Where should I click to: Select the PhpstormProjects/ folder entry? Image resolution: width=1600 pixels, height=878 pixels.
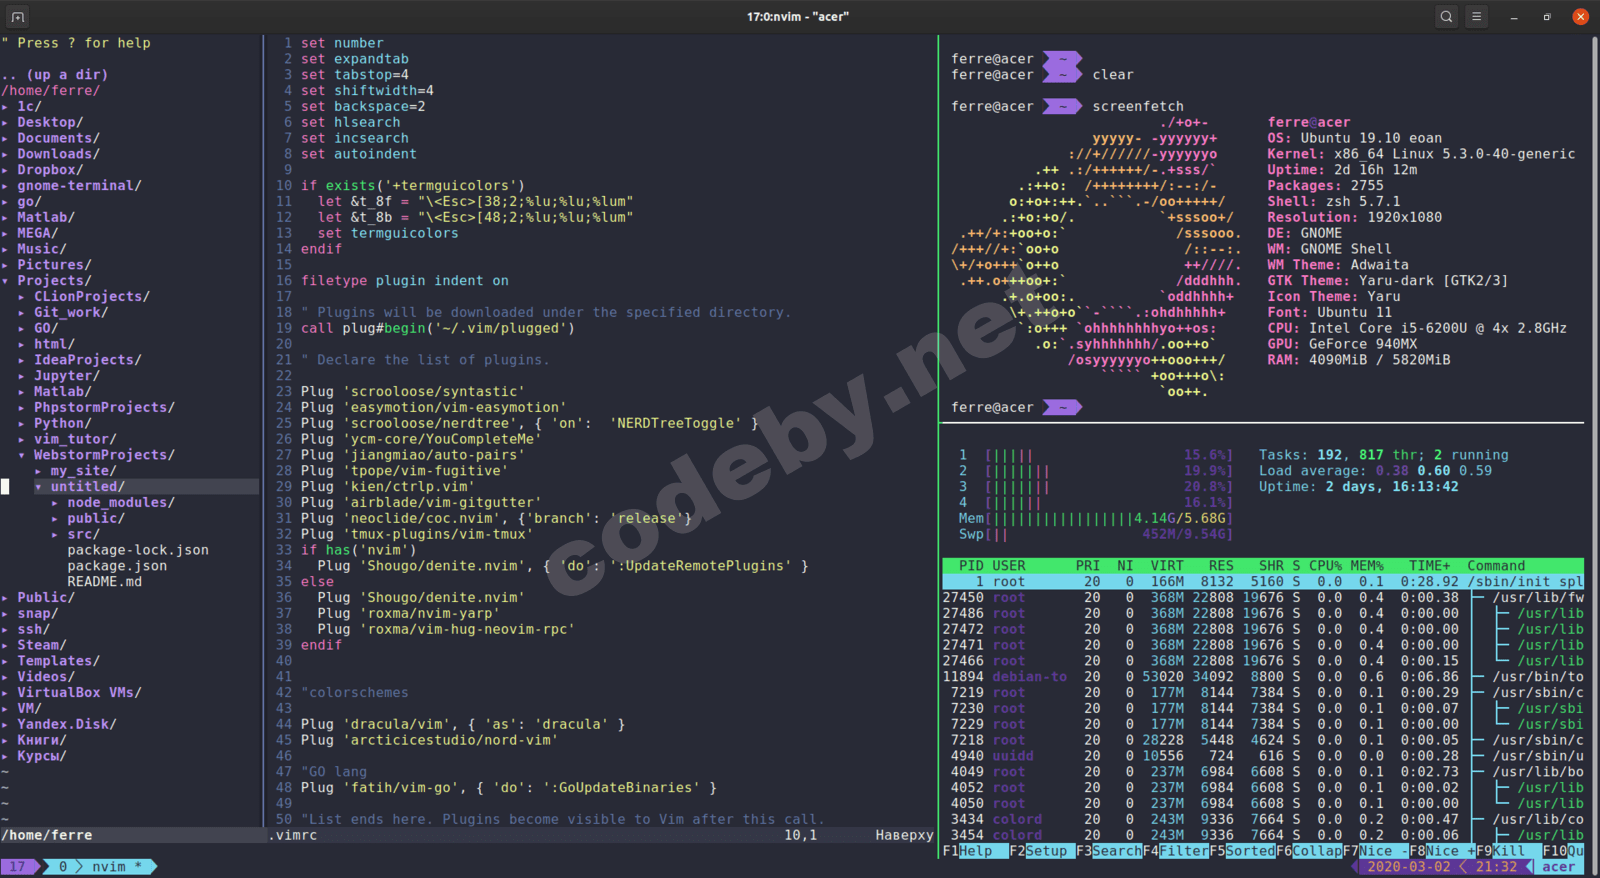click(104, 408)
